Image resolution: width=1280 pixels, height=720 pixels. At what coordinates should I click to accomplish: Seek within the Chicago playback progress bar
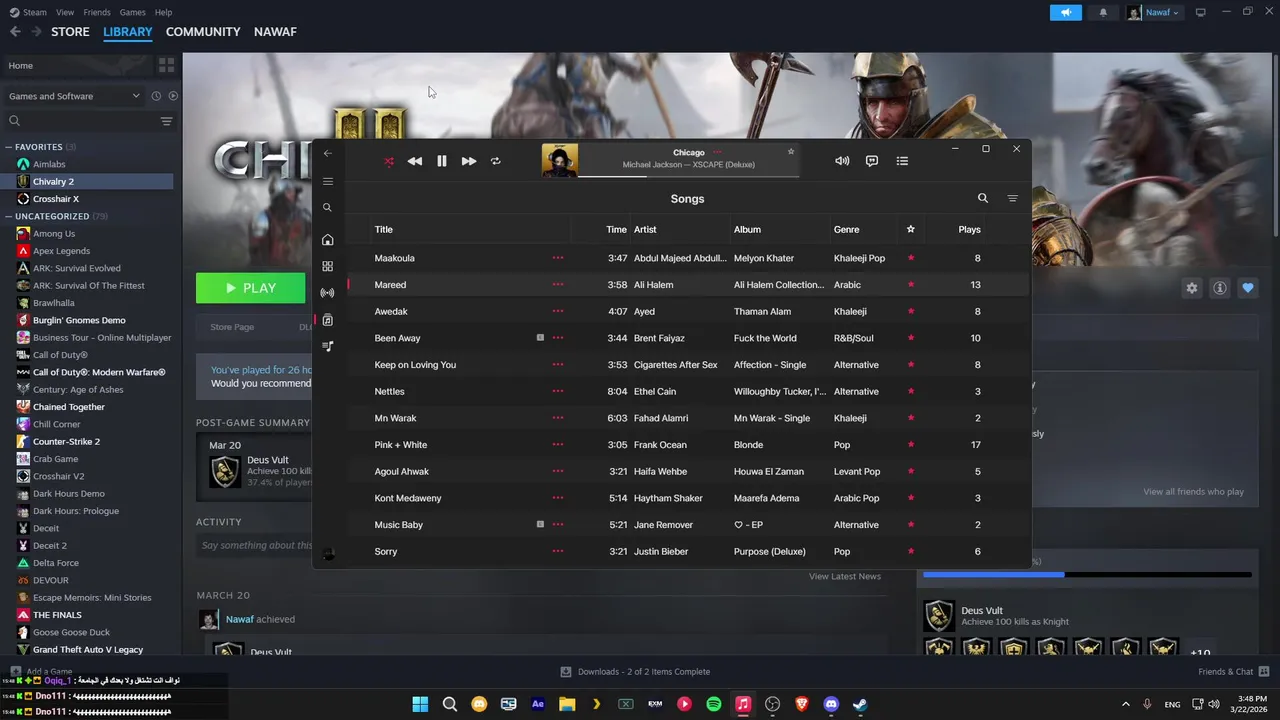pyautogui.click(x=689, y=177)
